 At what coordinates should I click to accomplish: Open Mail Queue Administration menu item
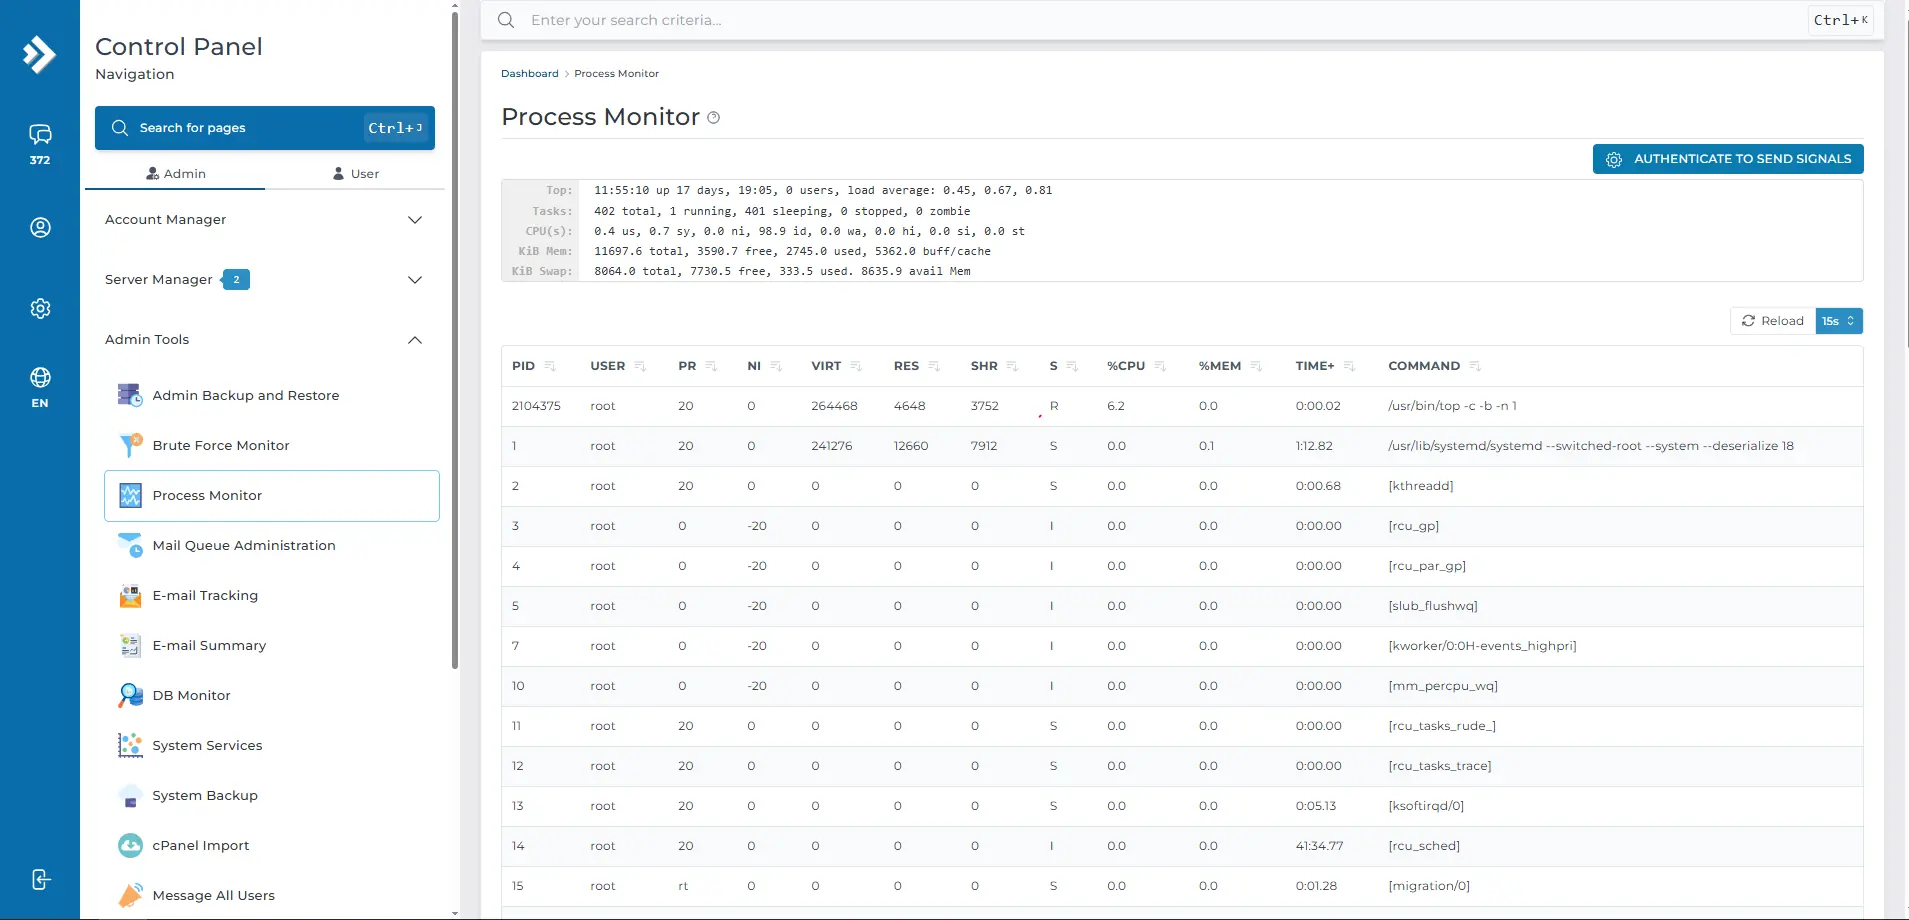tap(244, 546)
